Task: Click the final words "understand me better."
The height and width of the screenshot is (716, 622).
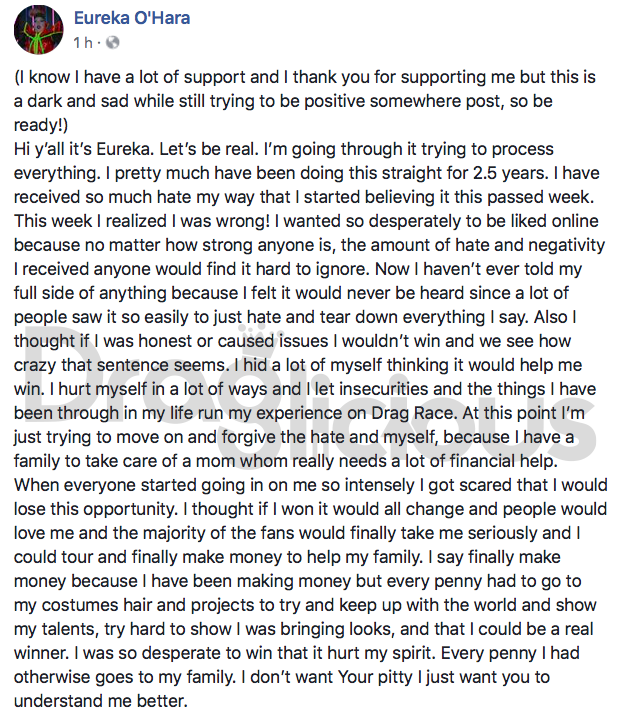Action: click(x=100, y=700)
